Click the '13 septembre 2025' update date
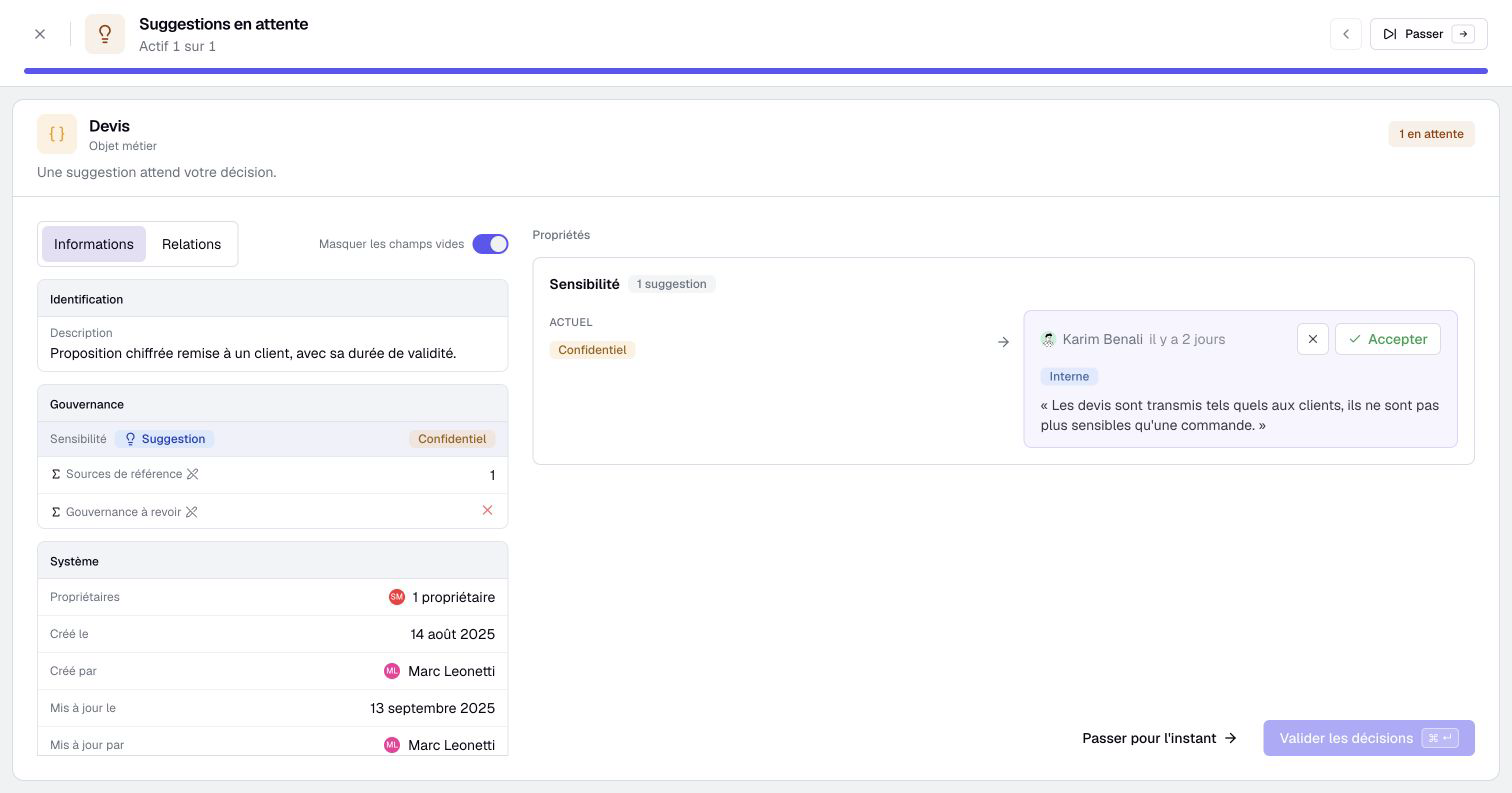The height and width of the screenshot is (793, 1512). click(432, 708)
